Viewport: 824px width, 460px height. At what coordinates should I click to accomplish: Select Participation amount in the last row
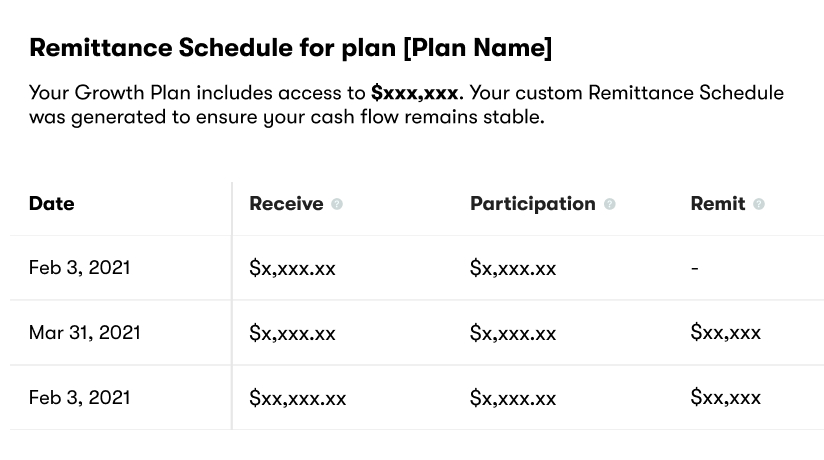[x=513, y=398]
